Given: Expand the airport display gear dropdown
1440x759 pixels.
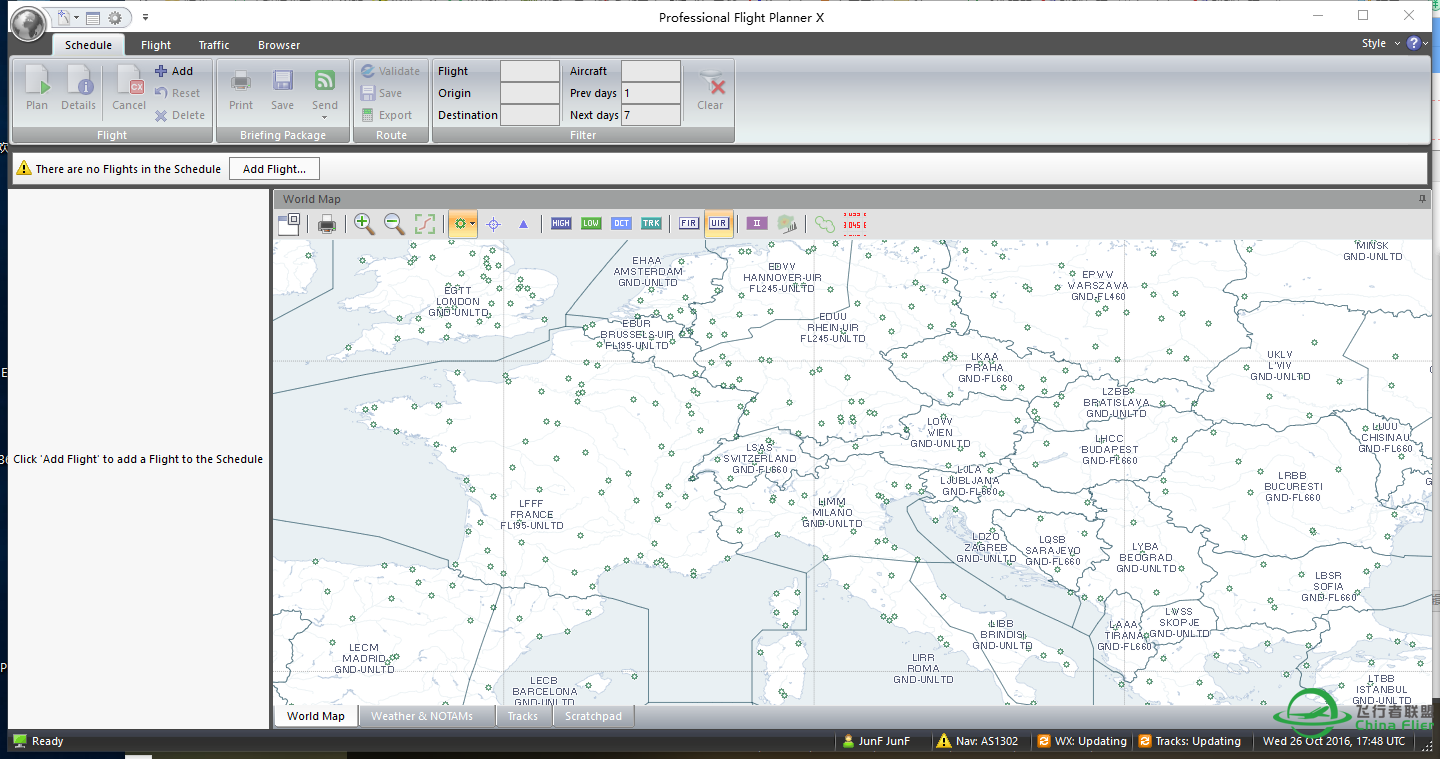Looking at the screenshot, I should 472,224.
